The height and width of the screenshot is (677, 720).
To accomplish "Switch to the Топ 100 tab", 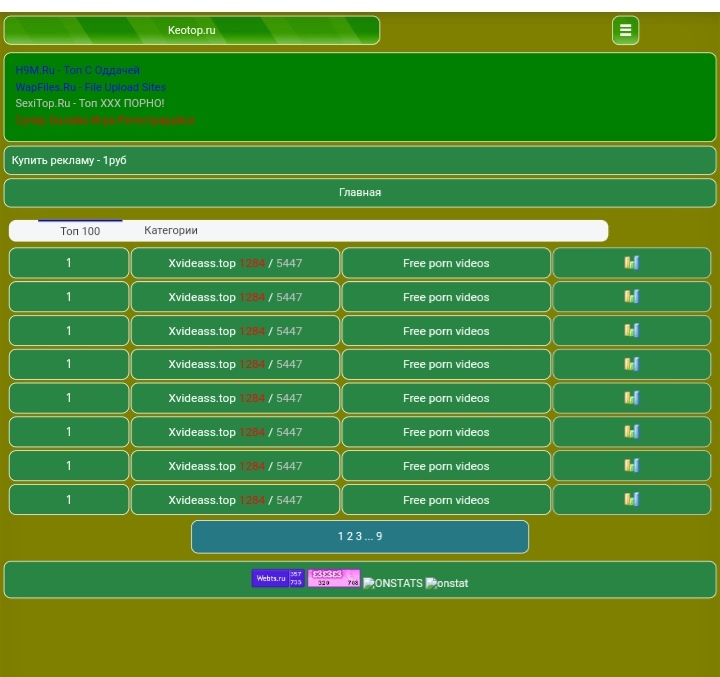I will coord(80,231).
